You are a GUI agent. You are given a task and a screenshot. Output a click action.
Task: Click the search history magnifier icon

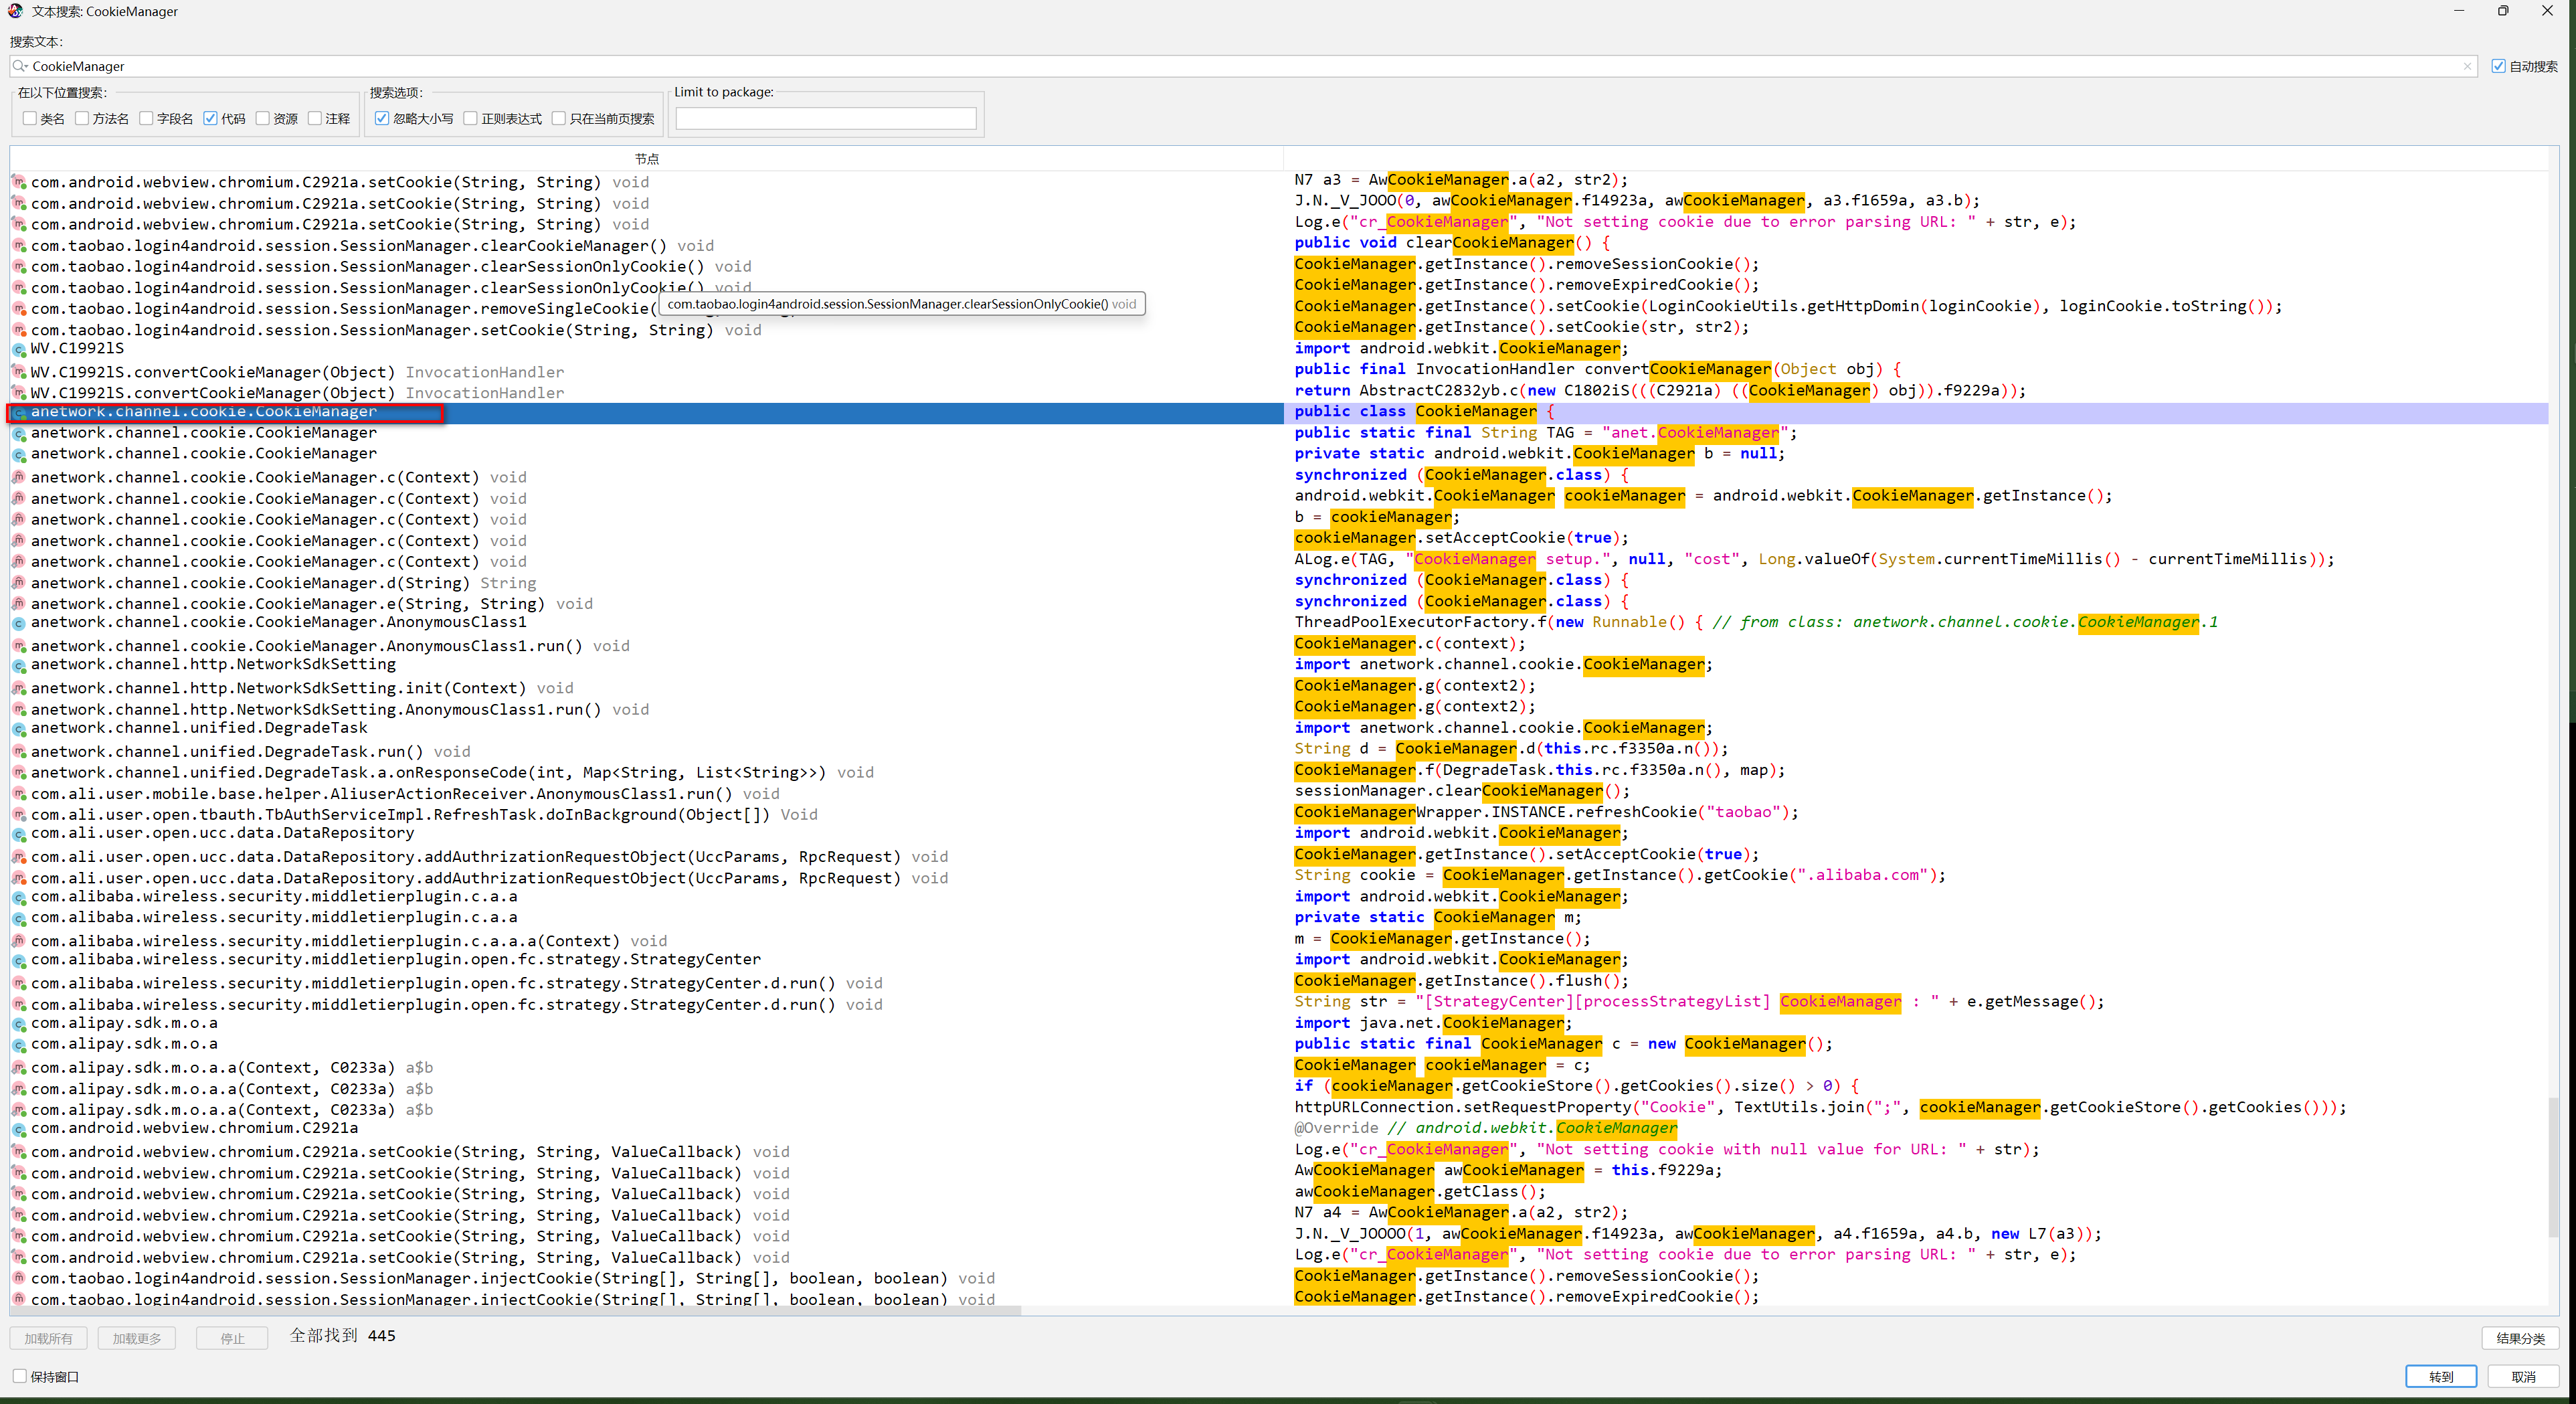[20, 66]
